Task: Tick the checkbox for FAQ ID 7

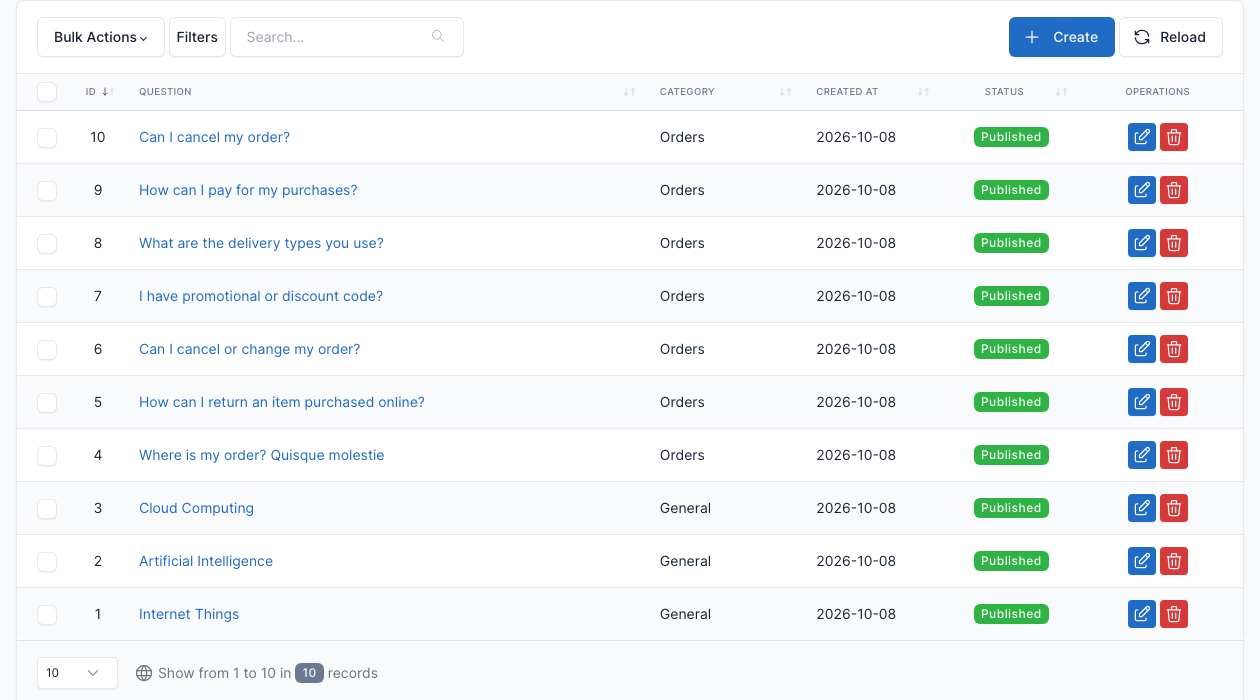Action: pos(47,297)
